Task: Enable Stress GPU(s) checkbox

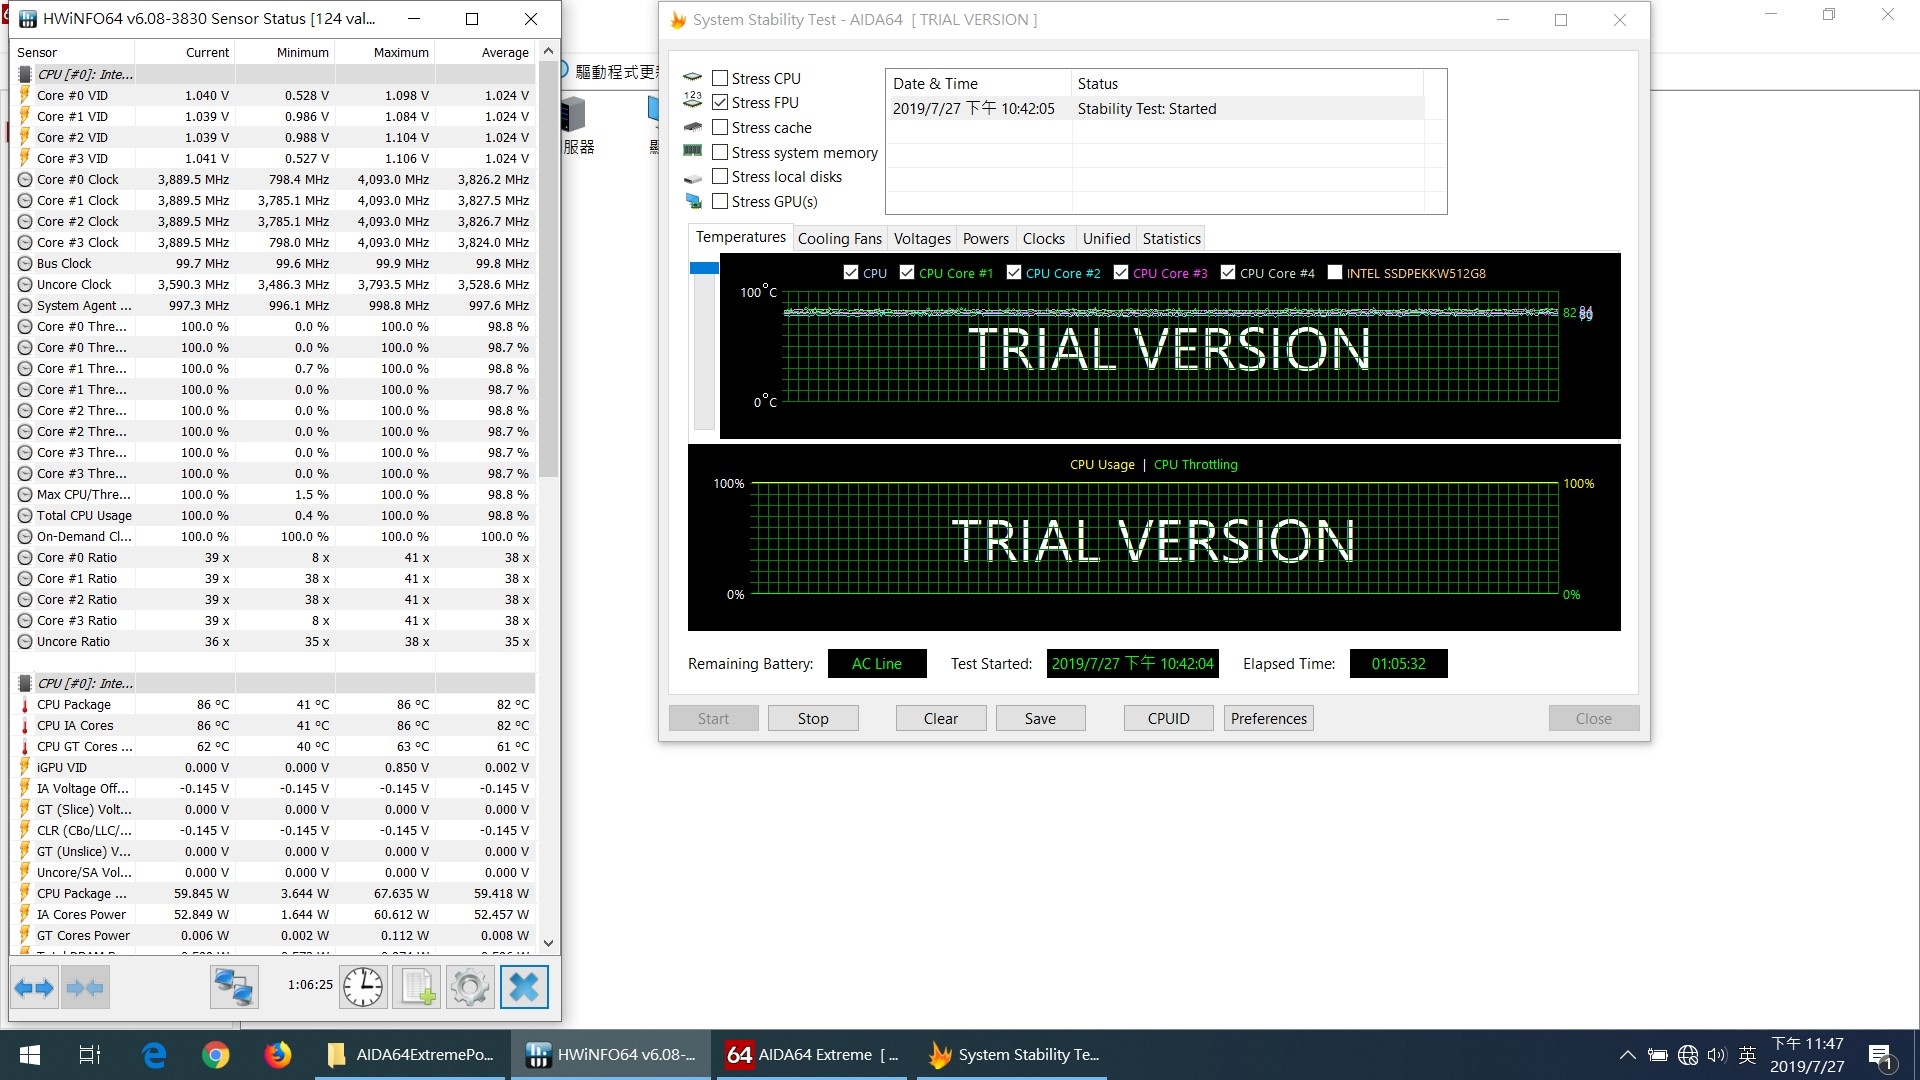Action: pos(719,201)
